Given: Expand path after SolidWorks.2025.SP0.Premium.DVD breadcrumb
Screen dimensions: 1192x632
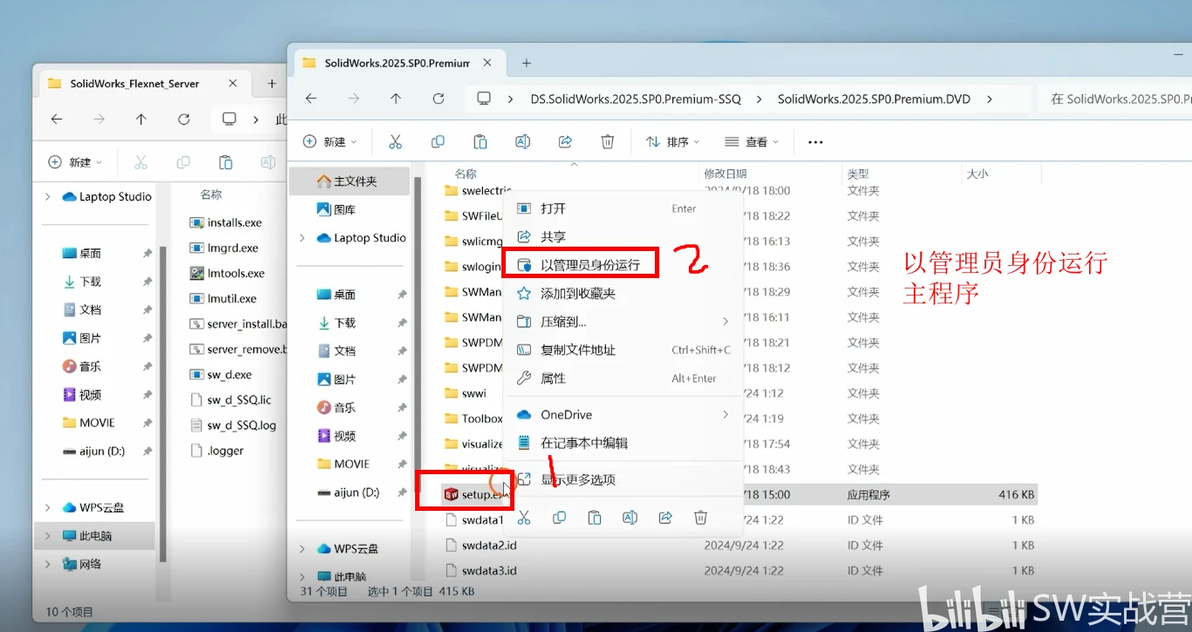Looking at the screenshot, I should pyautogui.click(x=989, y=99).
